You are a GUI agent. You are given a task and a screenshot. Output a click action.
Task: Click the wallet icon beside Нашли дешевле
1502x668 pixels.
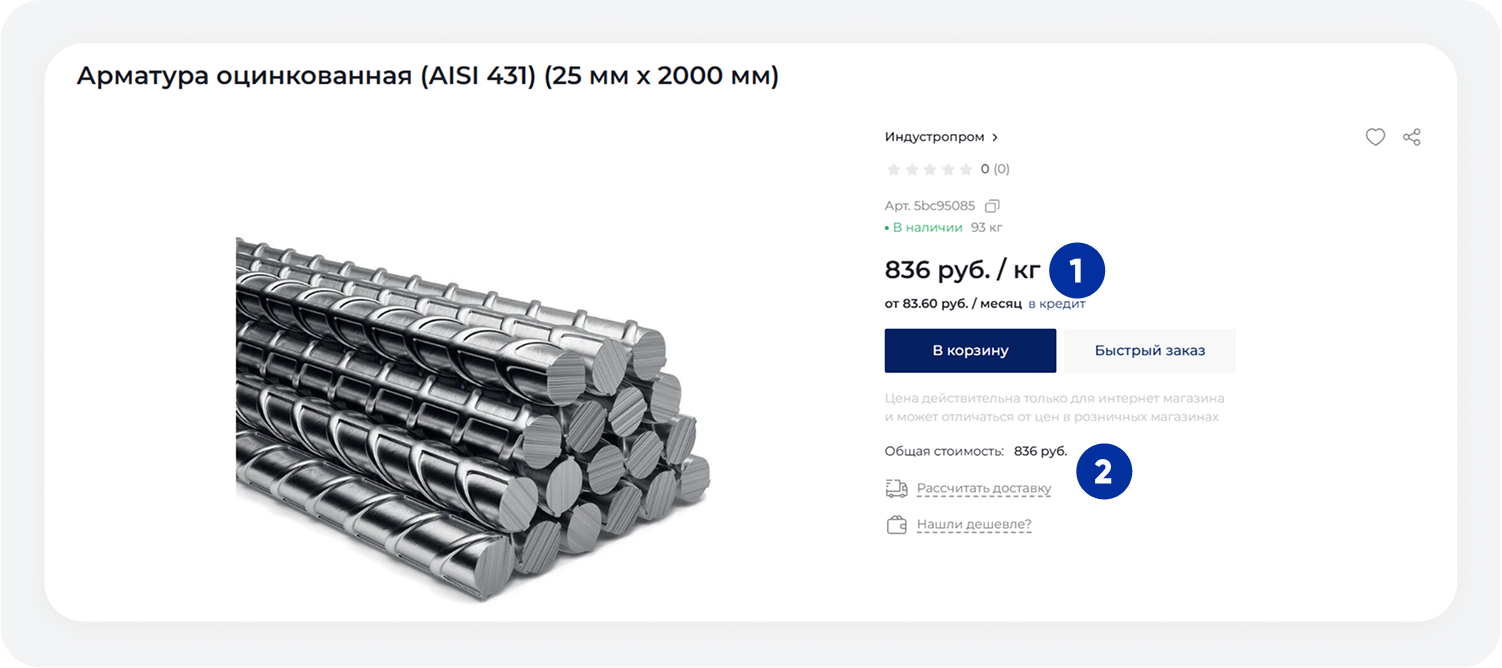(896, 524)
